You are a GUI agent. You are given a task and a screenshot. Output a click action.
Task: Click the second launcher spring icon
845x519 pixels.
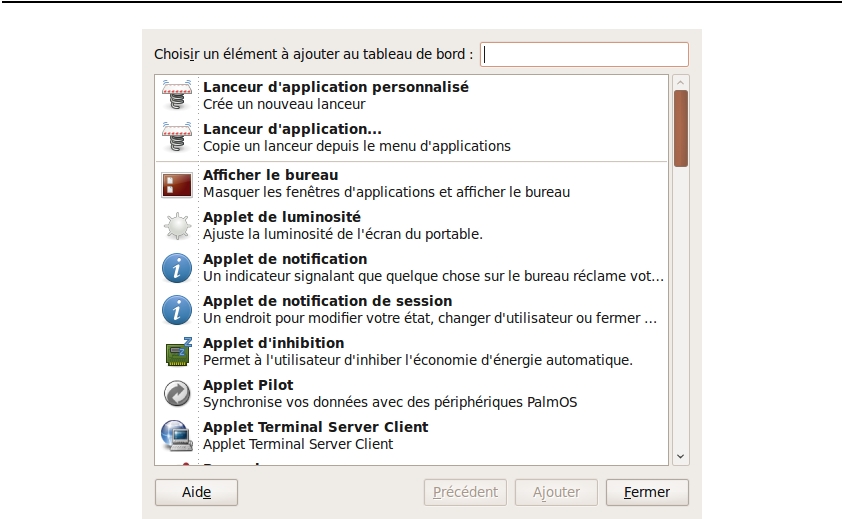[177, 137]
